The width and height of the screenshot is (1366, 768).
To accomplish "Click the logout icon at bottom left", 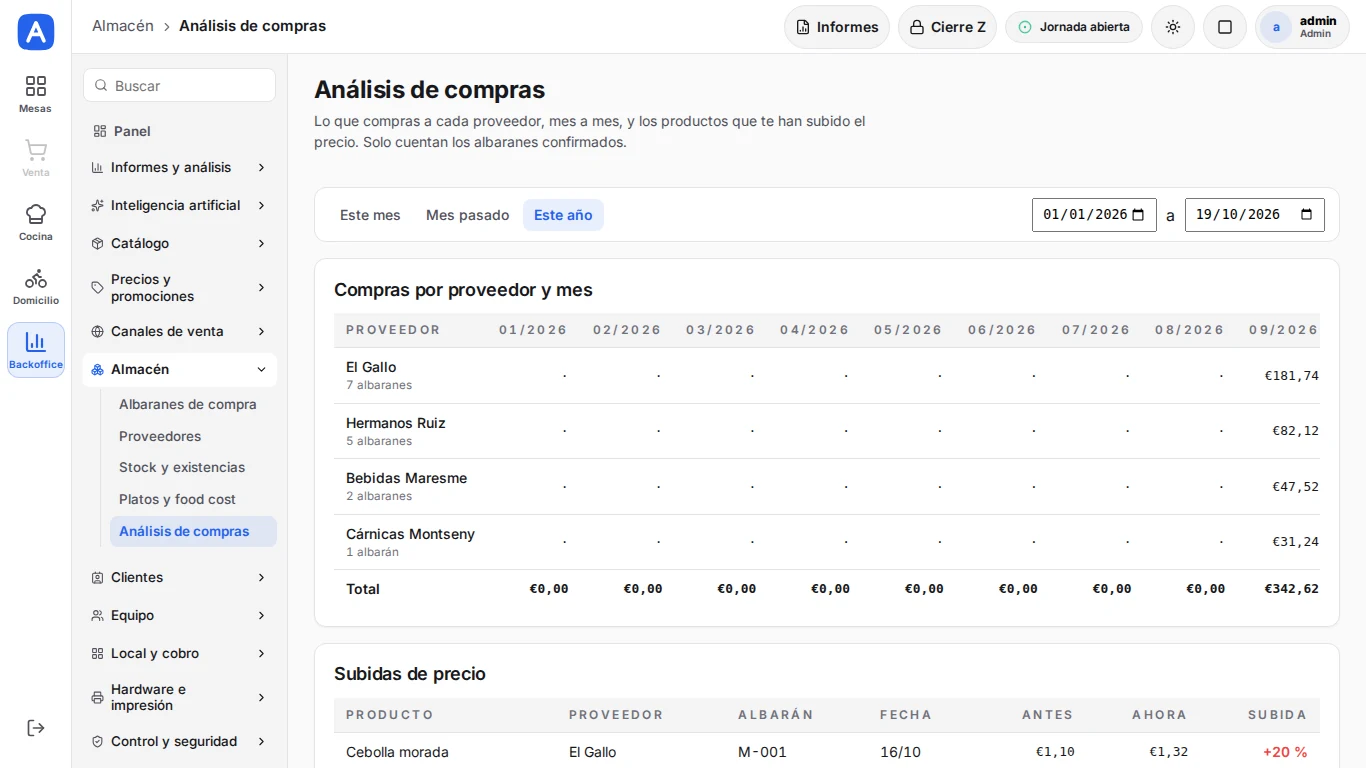I will point(36,728).
